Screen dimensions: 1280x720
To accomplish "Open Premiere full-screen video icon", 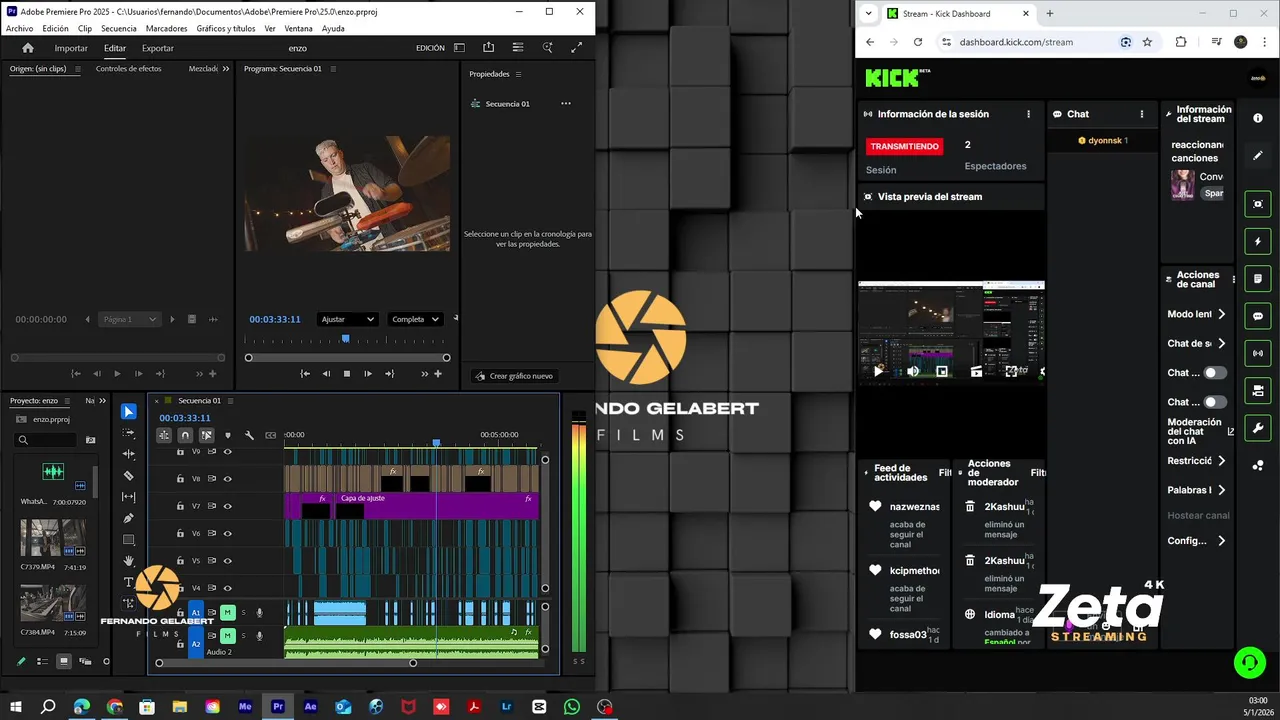I will tap(576, 47).
